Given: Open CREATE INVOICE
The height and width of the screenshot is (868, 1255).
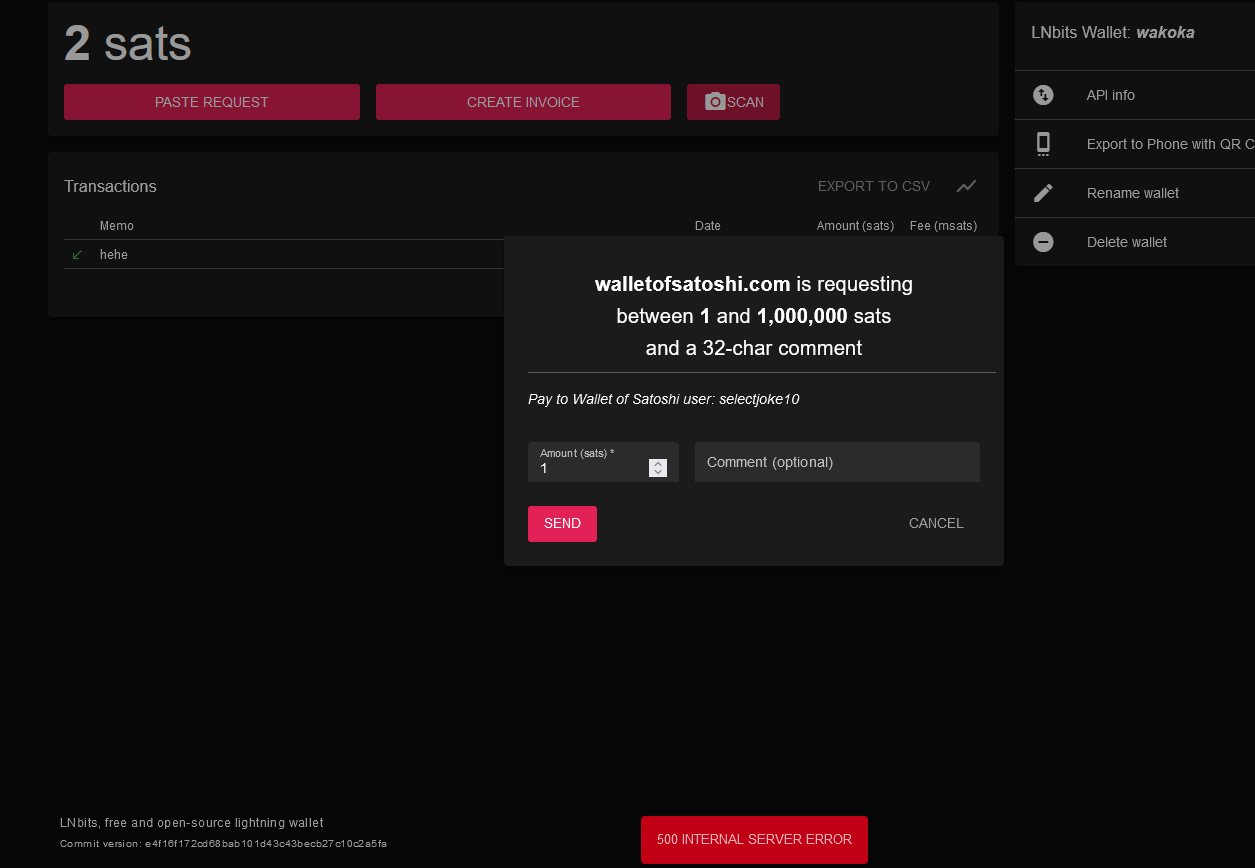Looking at the screenshot, I should [x=523, y=101].
